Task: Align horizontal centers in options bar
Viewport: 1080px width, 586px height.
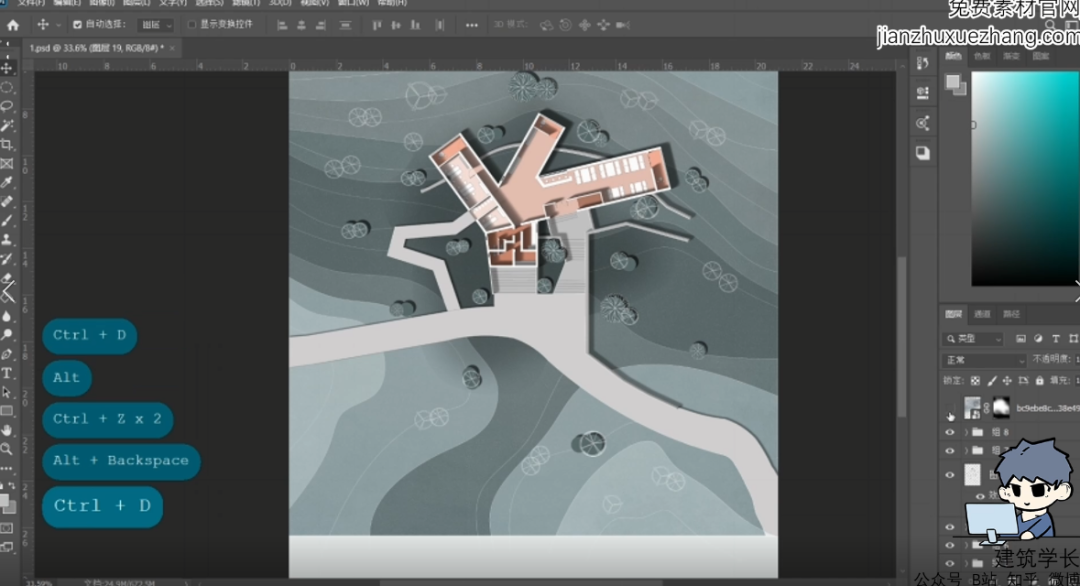Action: [301, 25]
